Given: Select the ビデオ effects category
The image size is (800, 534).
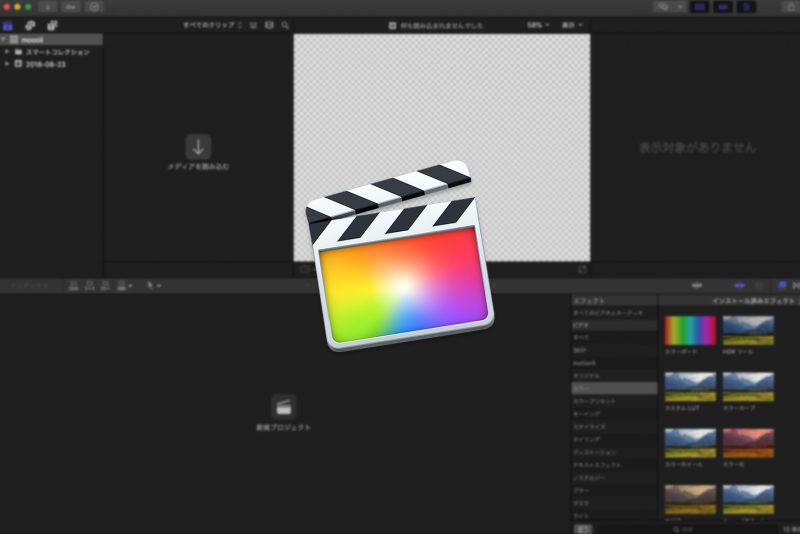Looking at the screenshot, I should pos(614,325).
